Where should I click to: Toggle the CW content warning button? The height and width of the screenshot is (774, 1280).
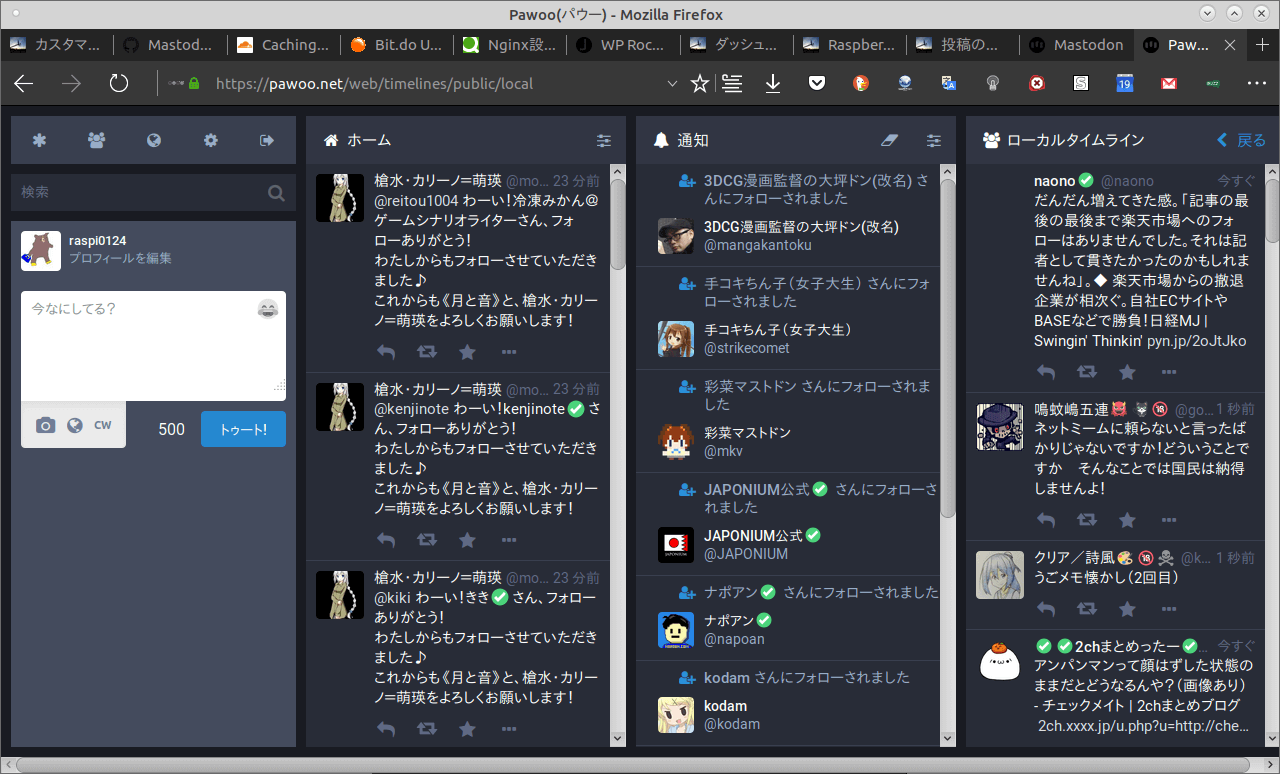click(103, 426)
